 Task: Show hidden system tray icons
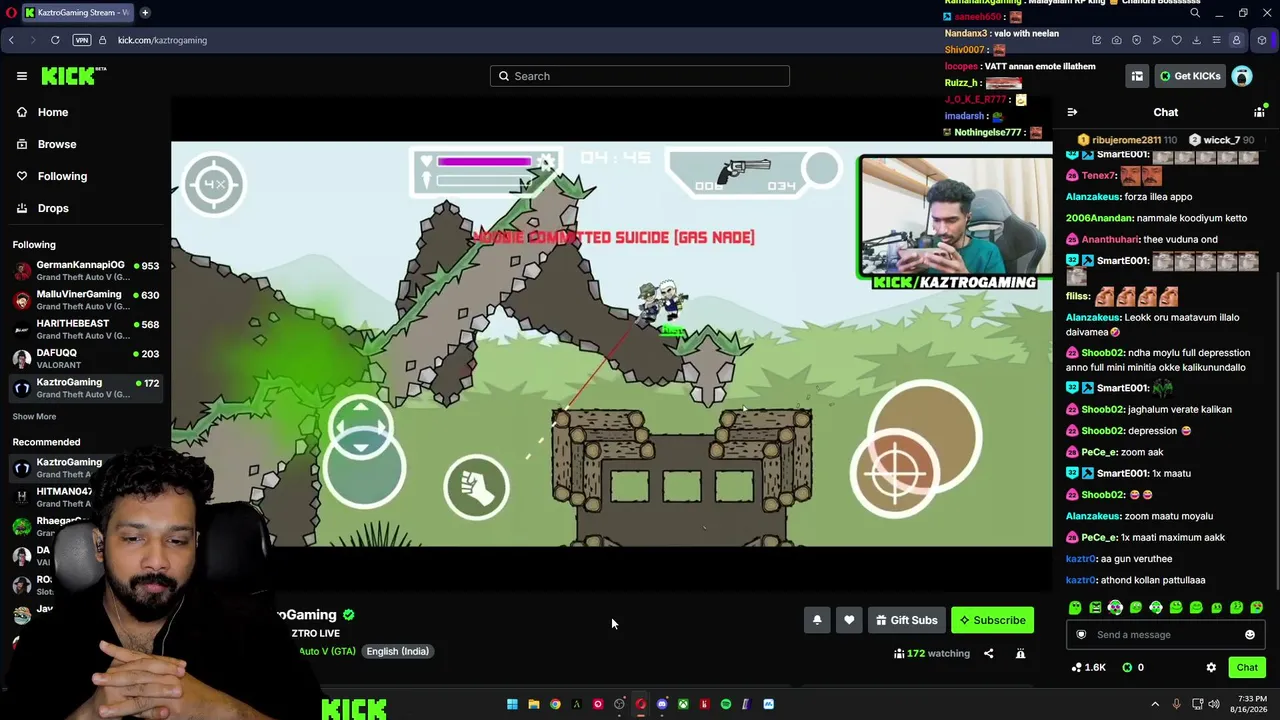pyautogui.click(x=1155, y=704)
